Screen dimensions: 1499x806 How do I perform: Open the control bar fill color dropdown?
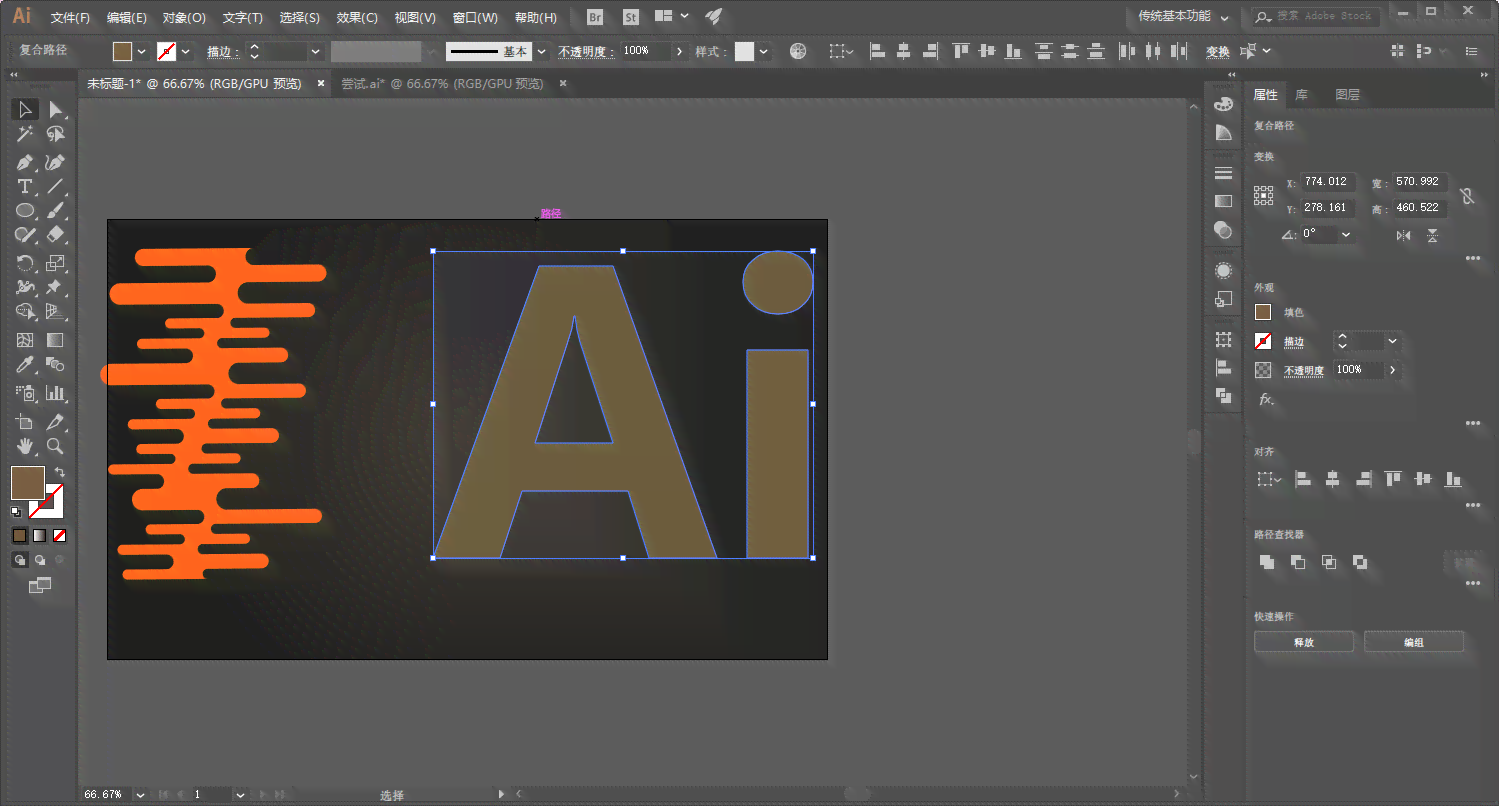coord(142,51)
